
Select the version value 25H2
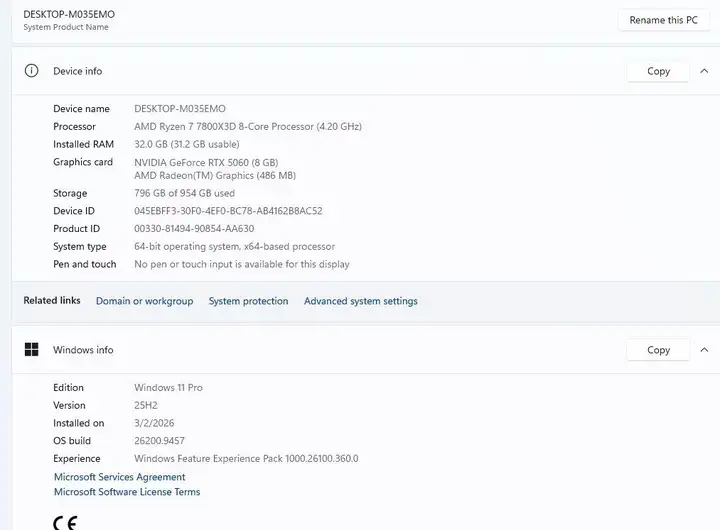click(146, 406)
